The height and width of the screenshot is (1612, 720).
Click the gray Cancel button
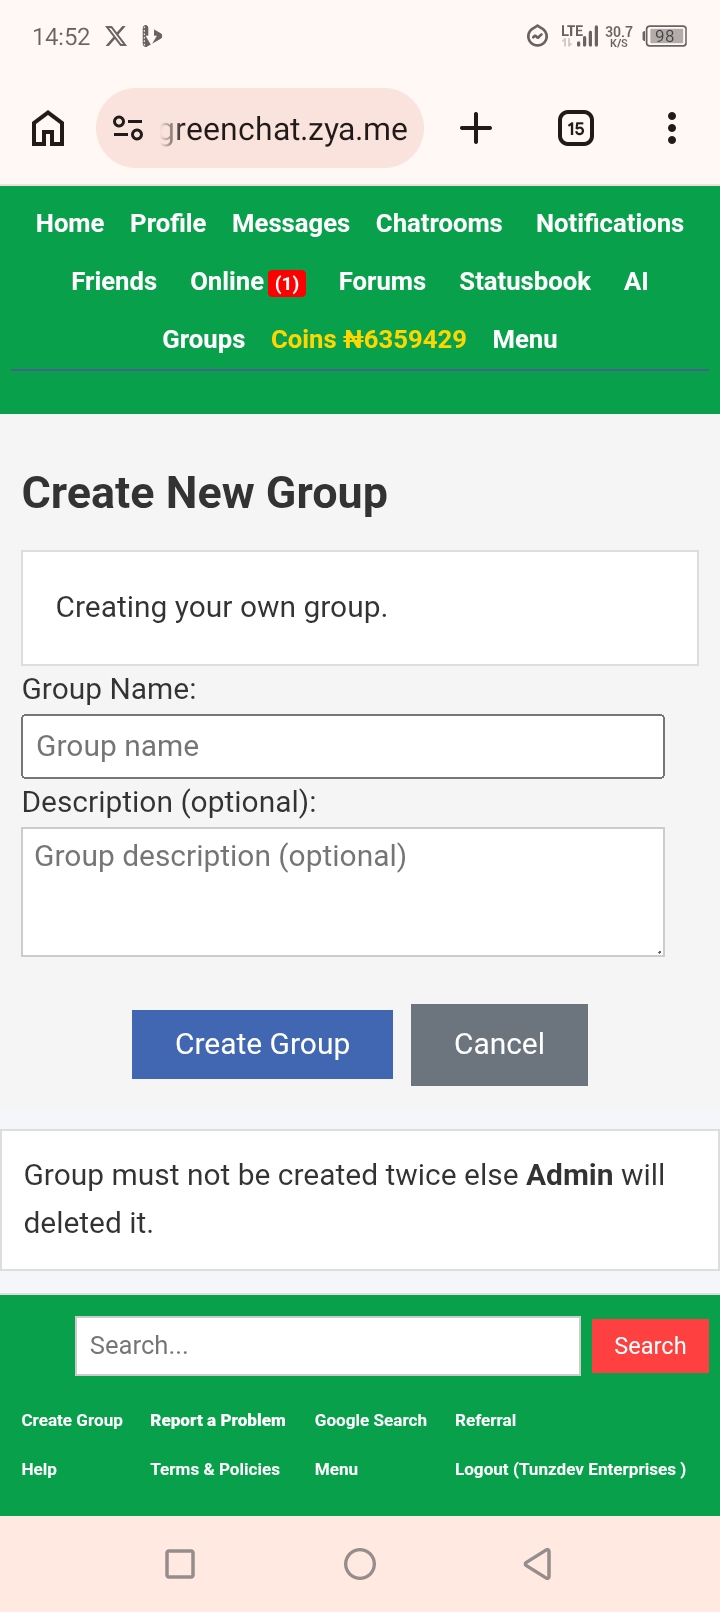(x=499, y=1044)
